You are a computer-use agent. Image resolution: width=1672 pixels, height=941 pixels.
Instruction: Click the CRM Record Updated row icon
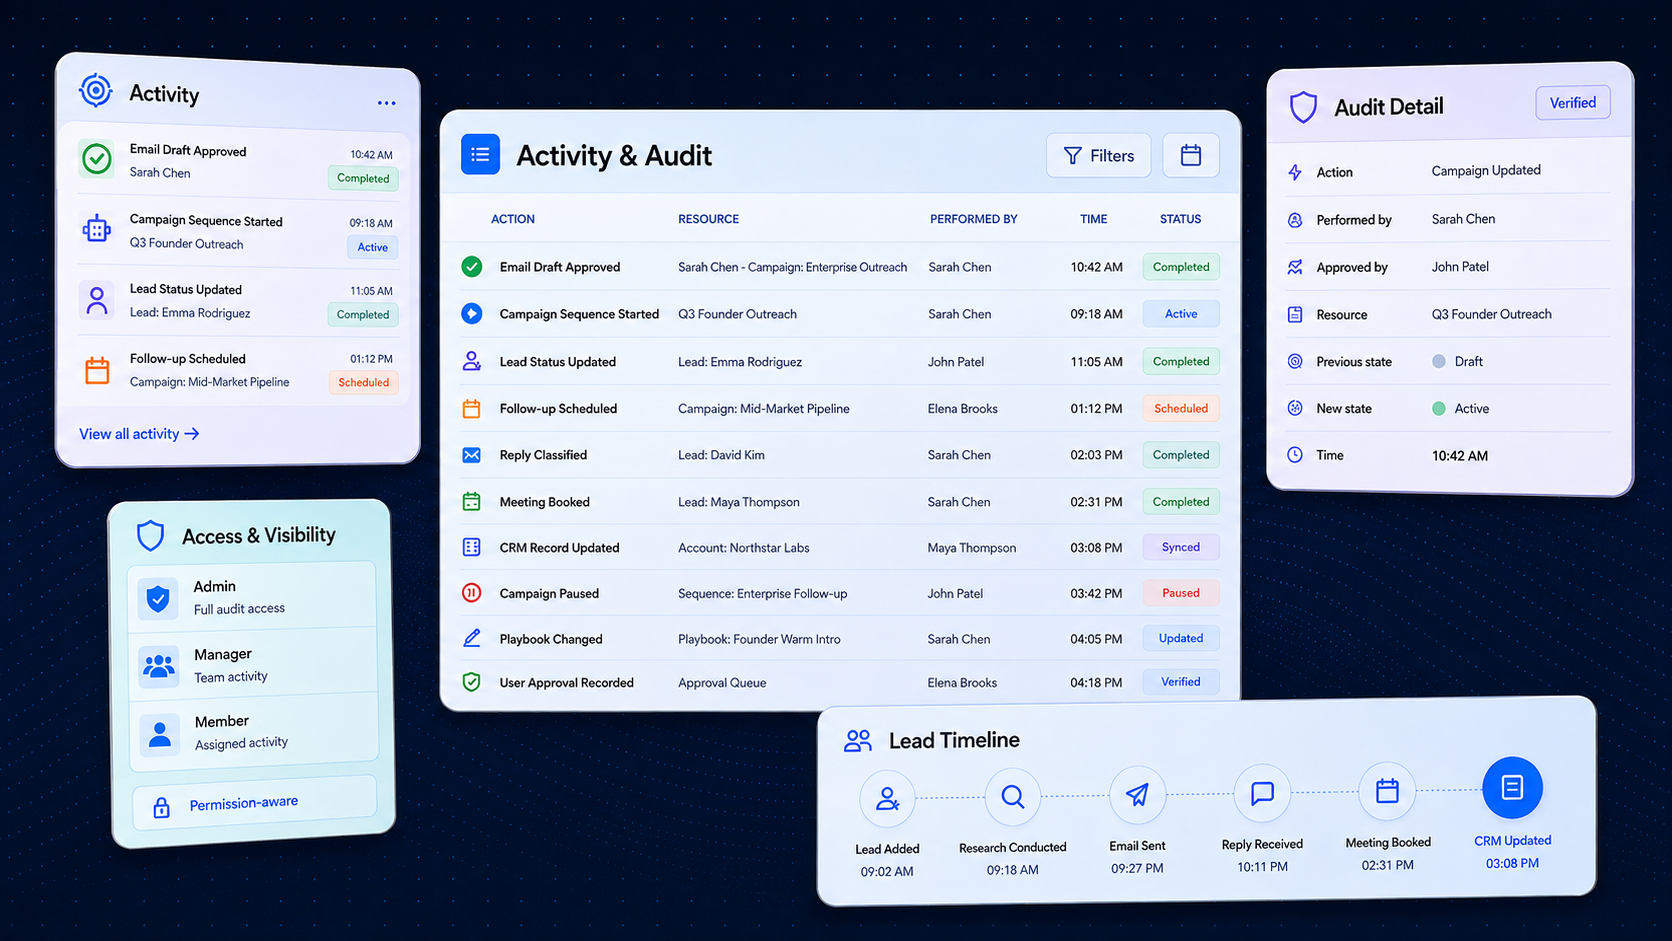[x=472, y=547]
